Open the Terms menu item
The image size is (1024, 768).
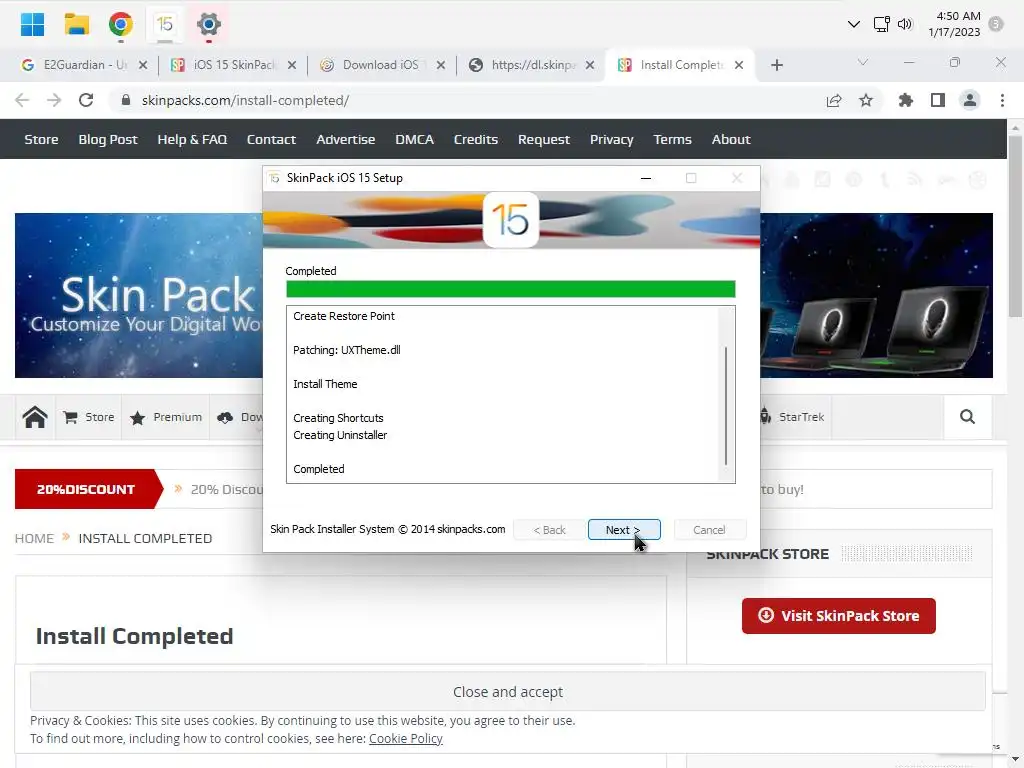pyautogui.click(x=672, y=140)
